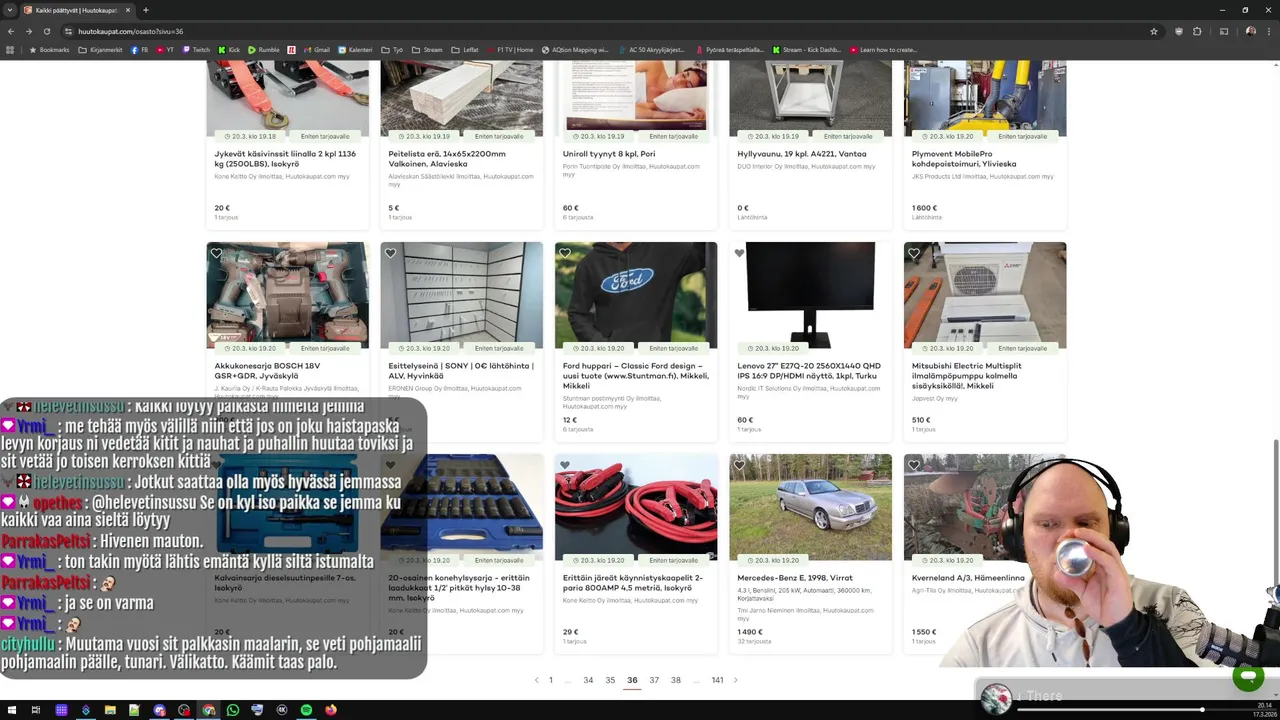The width and height of the screenshot is (1280, 720).
Task: Open the Chrome extensions puzzle icon
Action: [1197, 31]
